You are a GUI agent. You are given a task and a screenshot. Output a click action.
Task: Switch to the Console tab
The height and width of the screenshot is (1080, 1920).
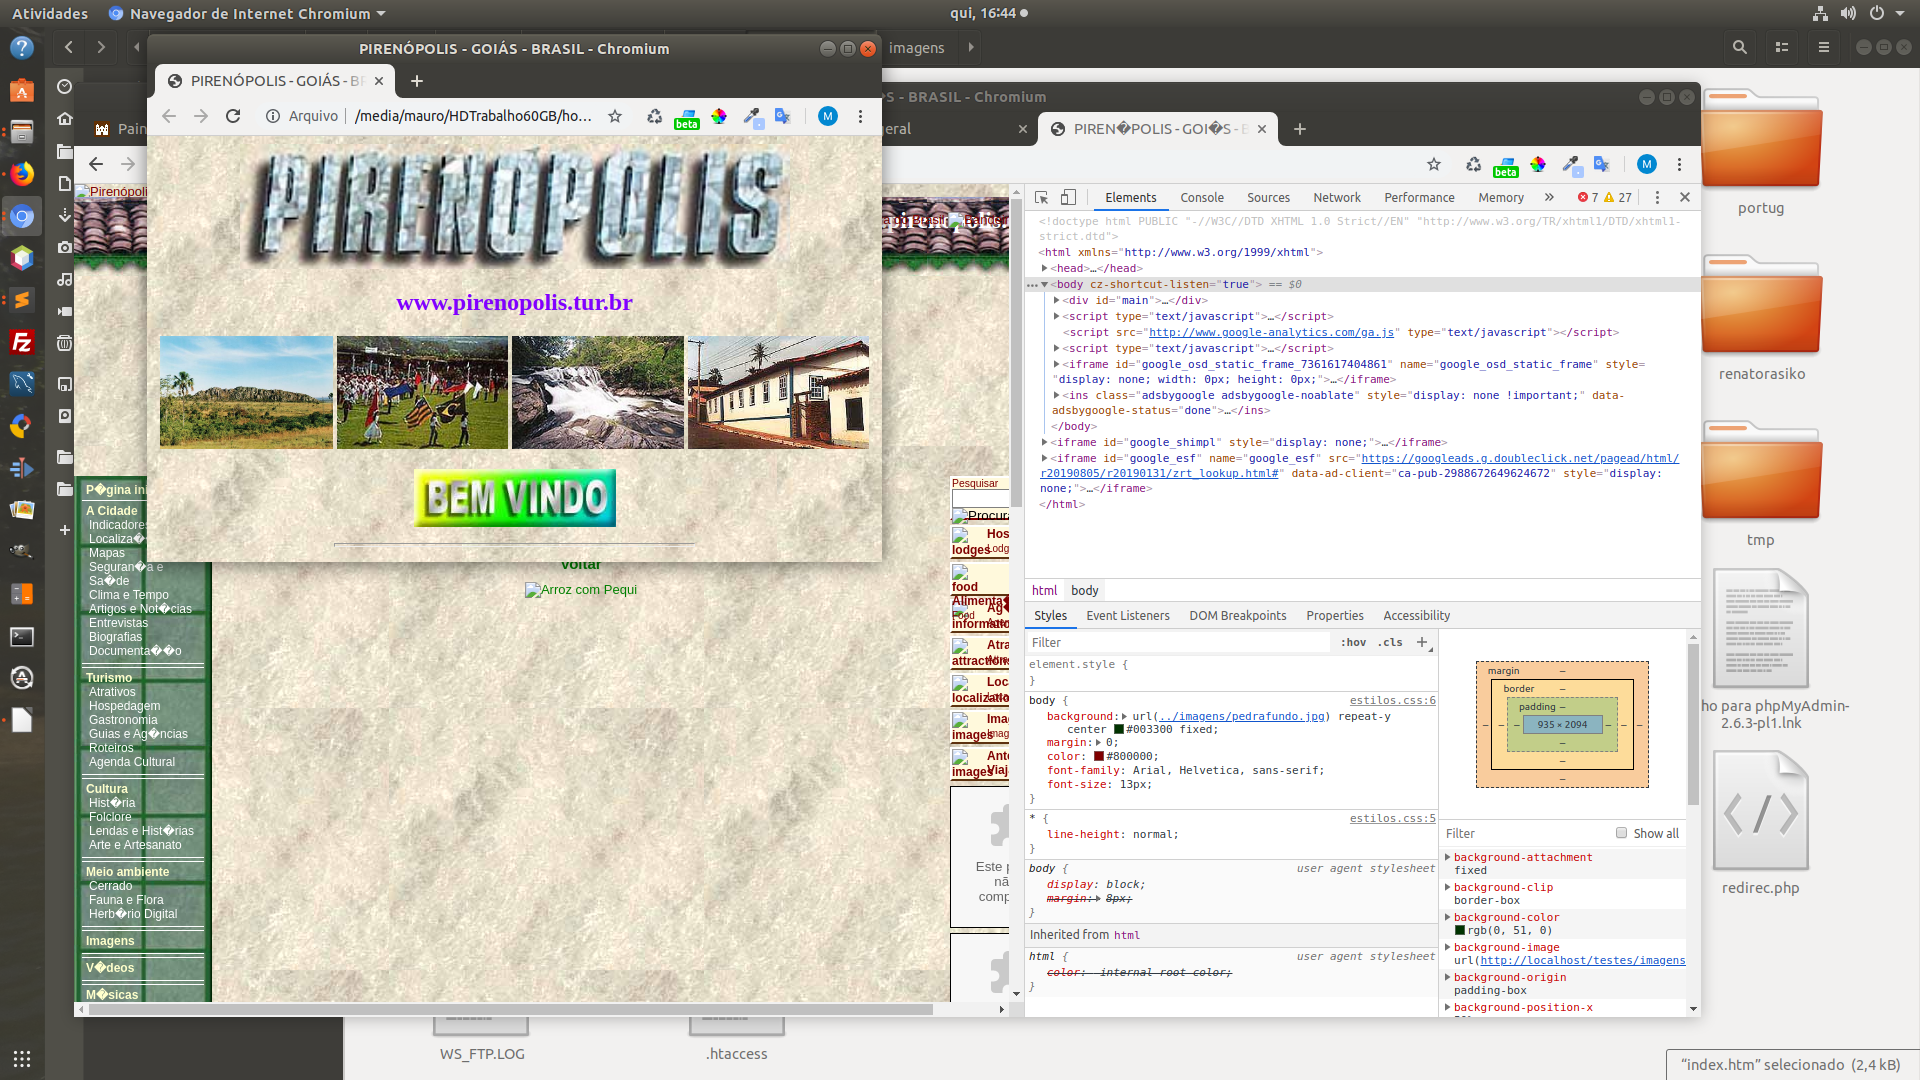(x=1201, y=198)
